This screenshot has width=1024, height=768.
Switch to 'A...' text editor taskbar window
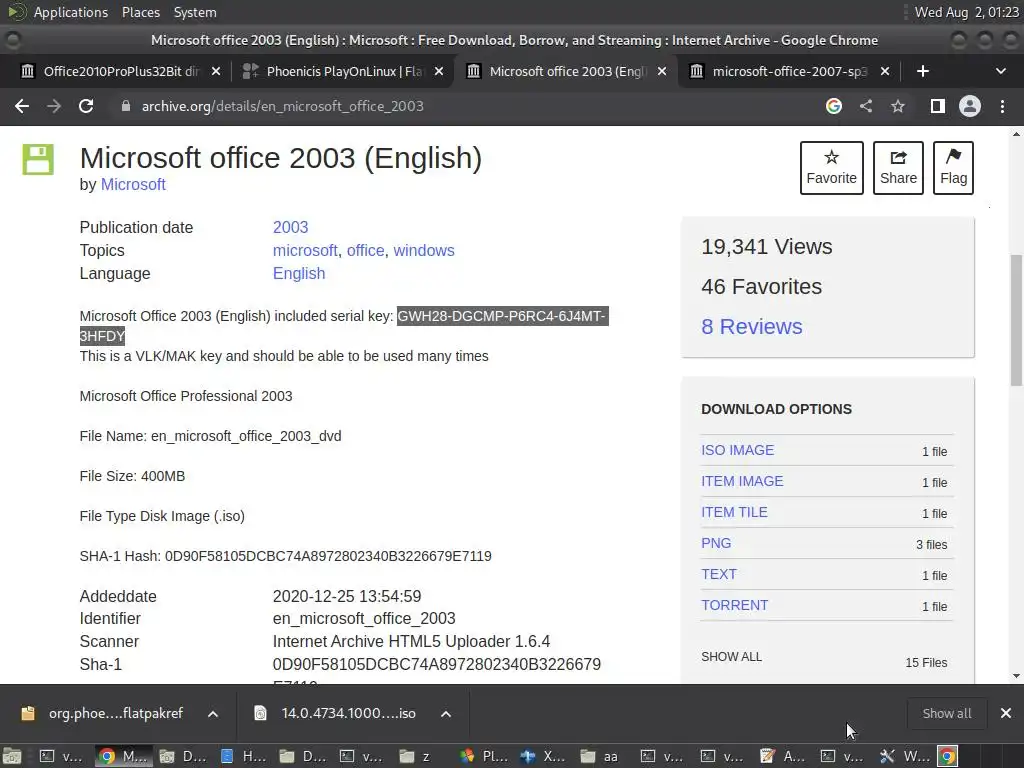click(x=783, y=756)
